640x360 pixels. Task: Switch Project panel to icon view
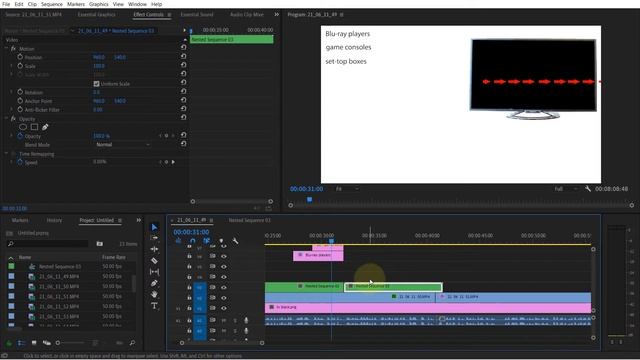pos(34,343)
